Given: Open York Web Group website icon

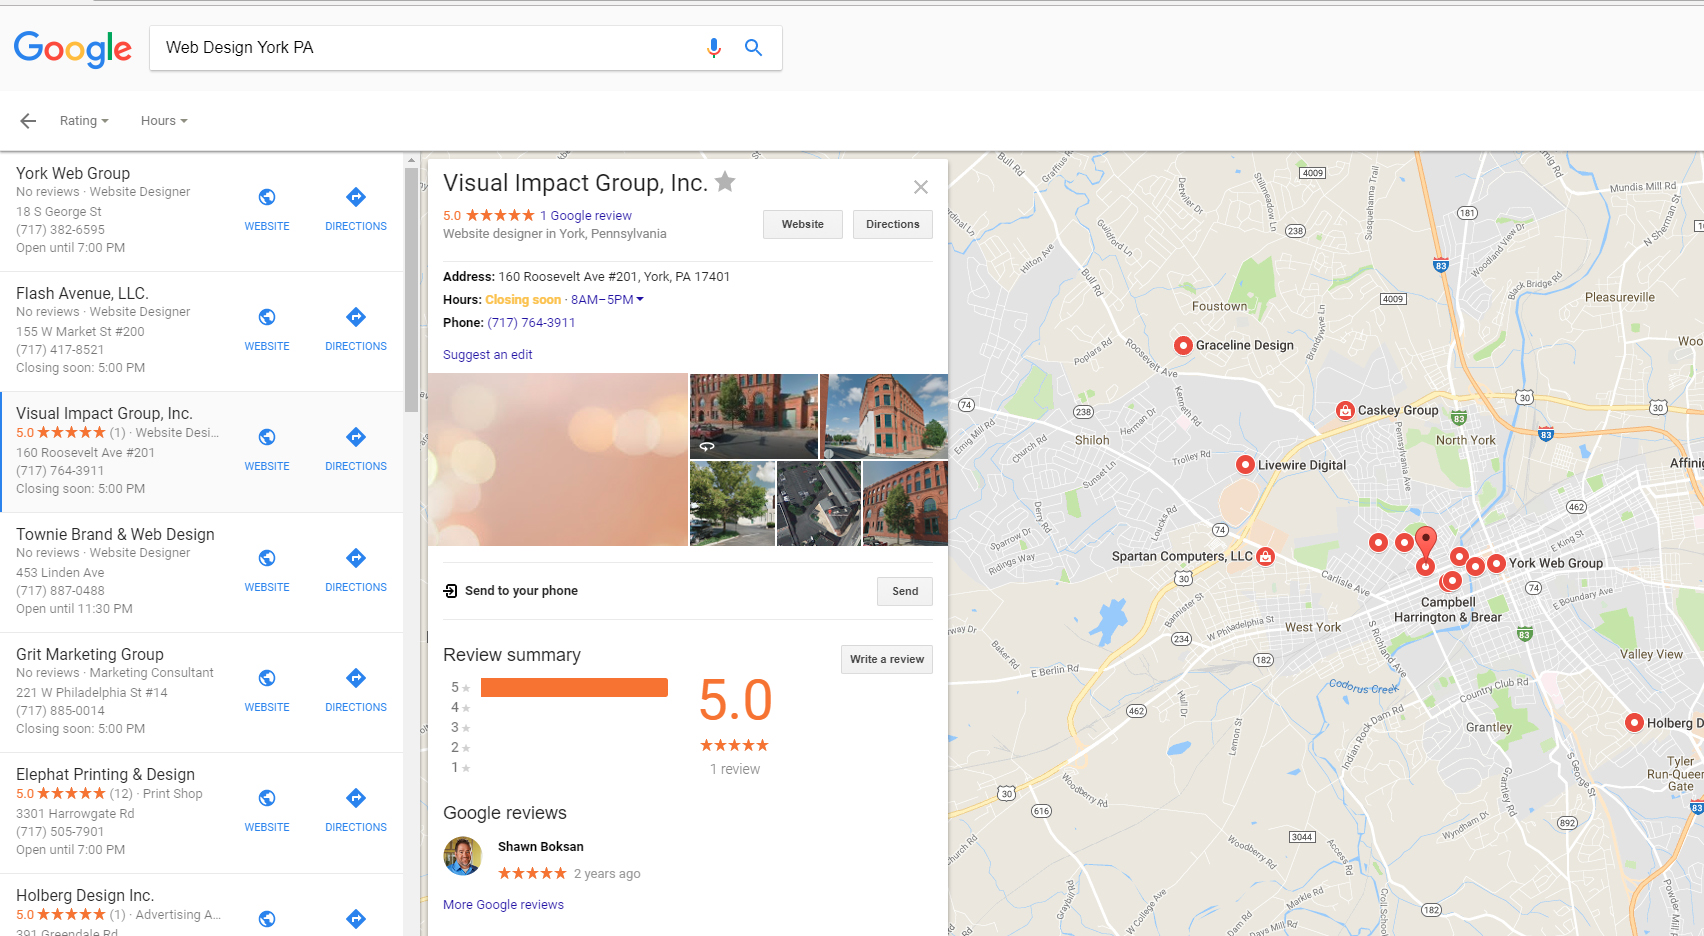Looking at the screenshot, I should pyautogui.click(x=267, y=197).
